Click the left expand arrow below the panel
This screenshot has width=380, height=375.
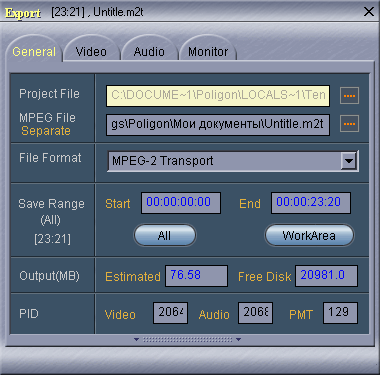[136, 339]
